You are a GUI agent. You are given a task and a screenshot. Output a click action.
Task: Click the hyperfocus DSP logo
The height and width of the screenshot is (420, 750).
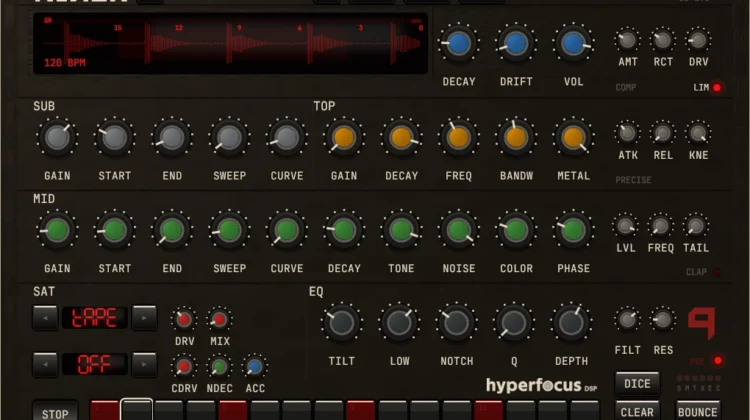coord(541,385)
